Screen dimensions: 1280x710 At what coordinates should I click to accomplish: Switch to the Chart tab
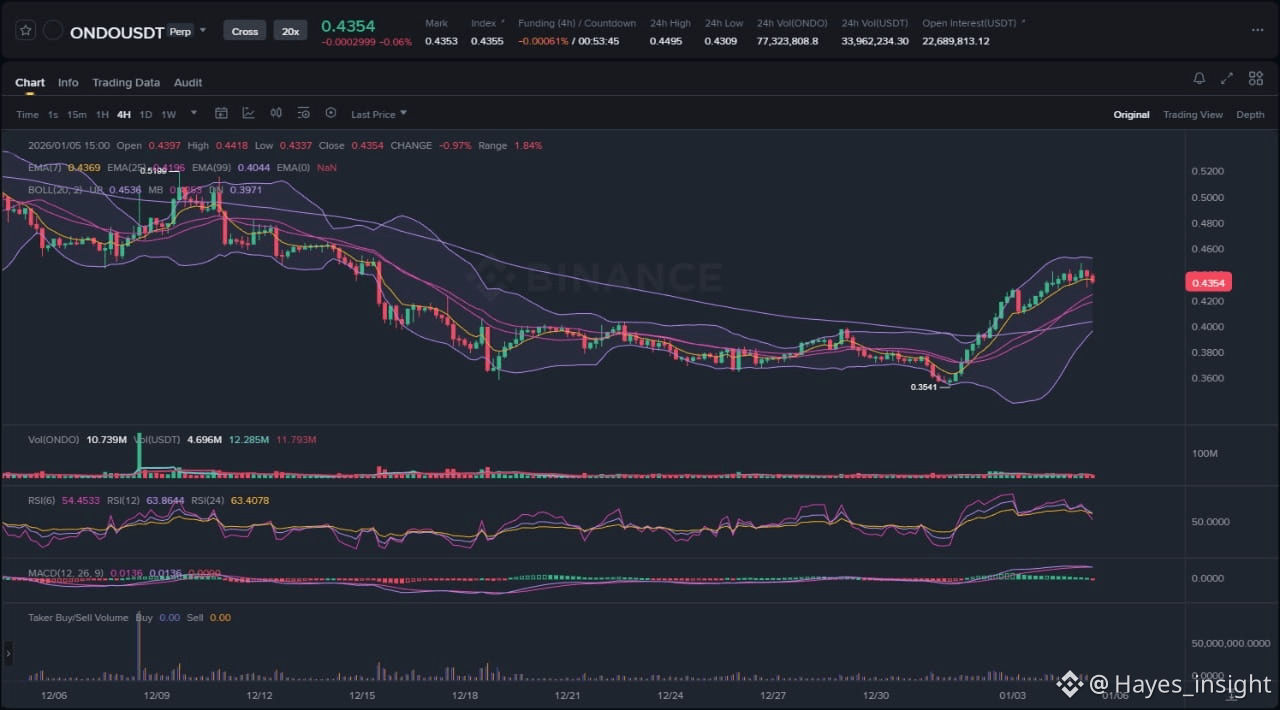(x=30, y=82)
